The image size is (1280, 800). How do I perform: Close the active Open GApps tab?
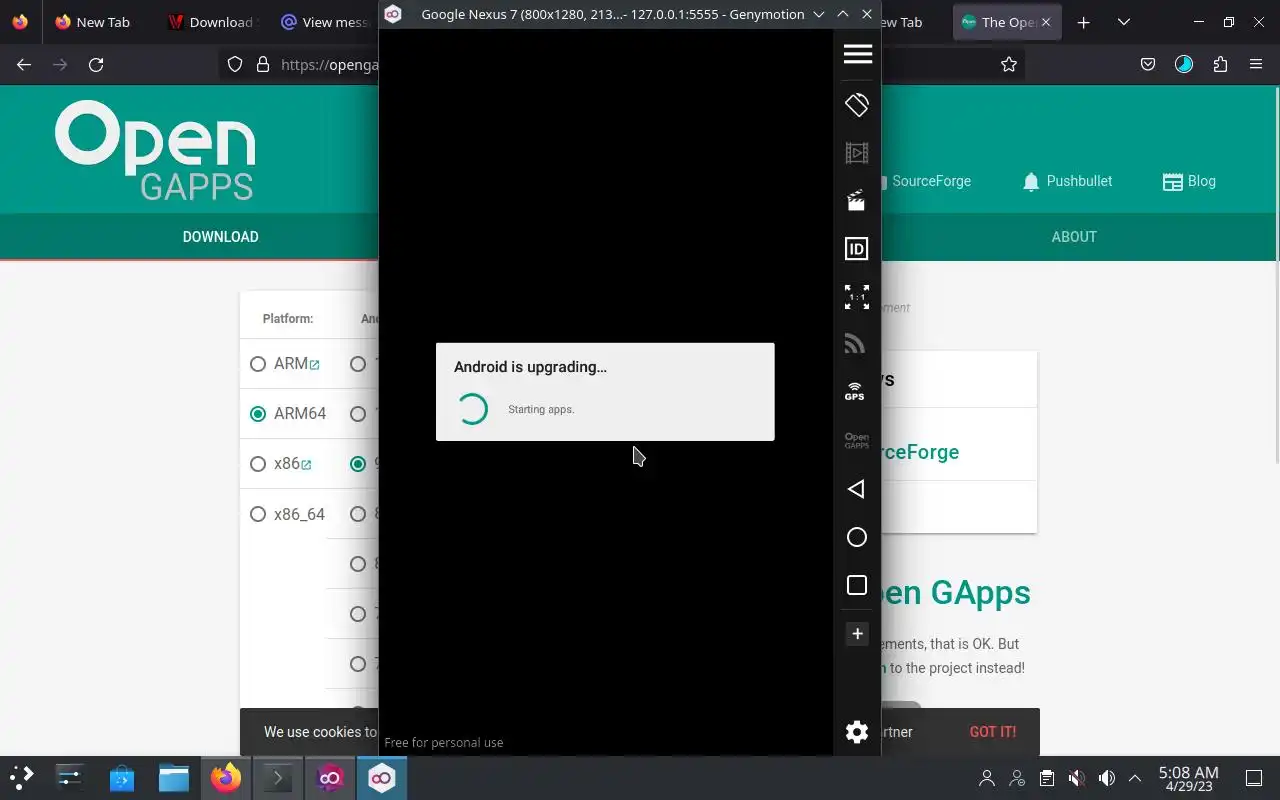coord(1046,22)
